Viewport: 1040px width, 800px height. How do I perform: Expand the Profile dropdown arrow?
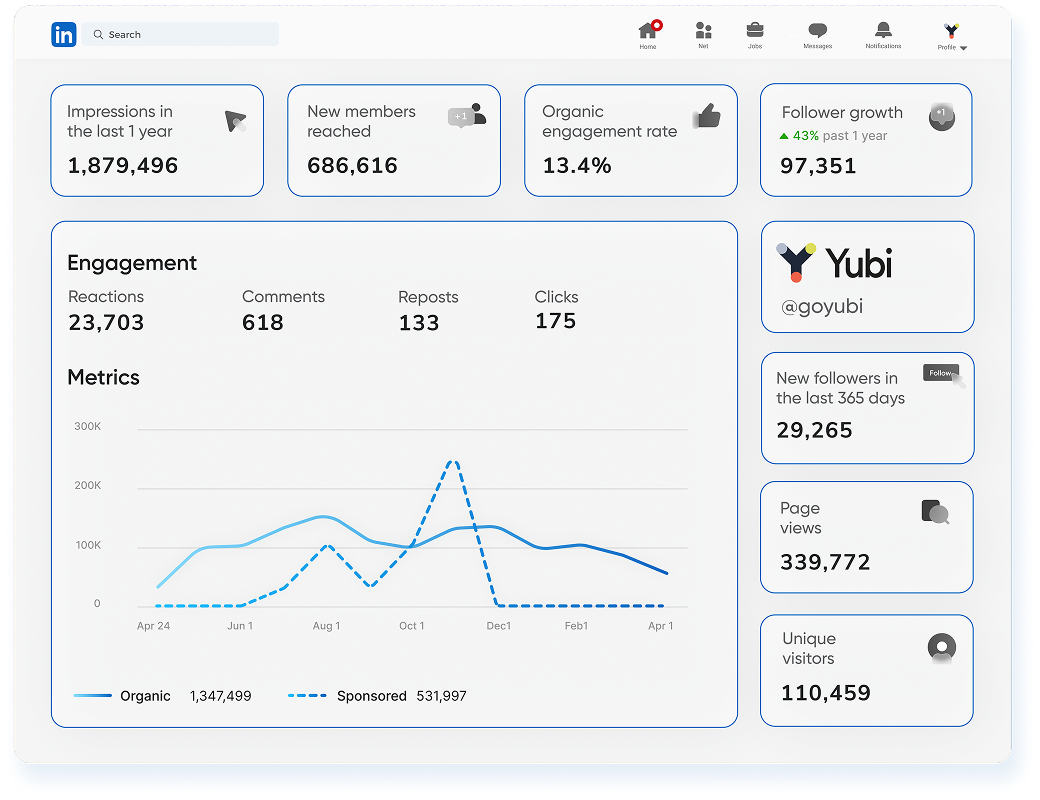(x=963, y=48)
